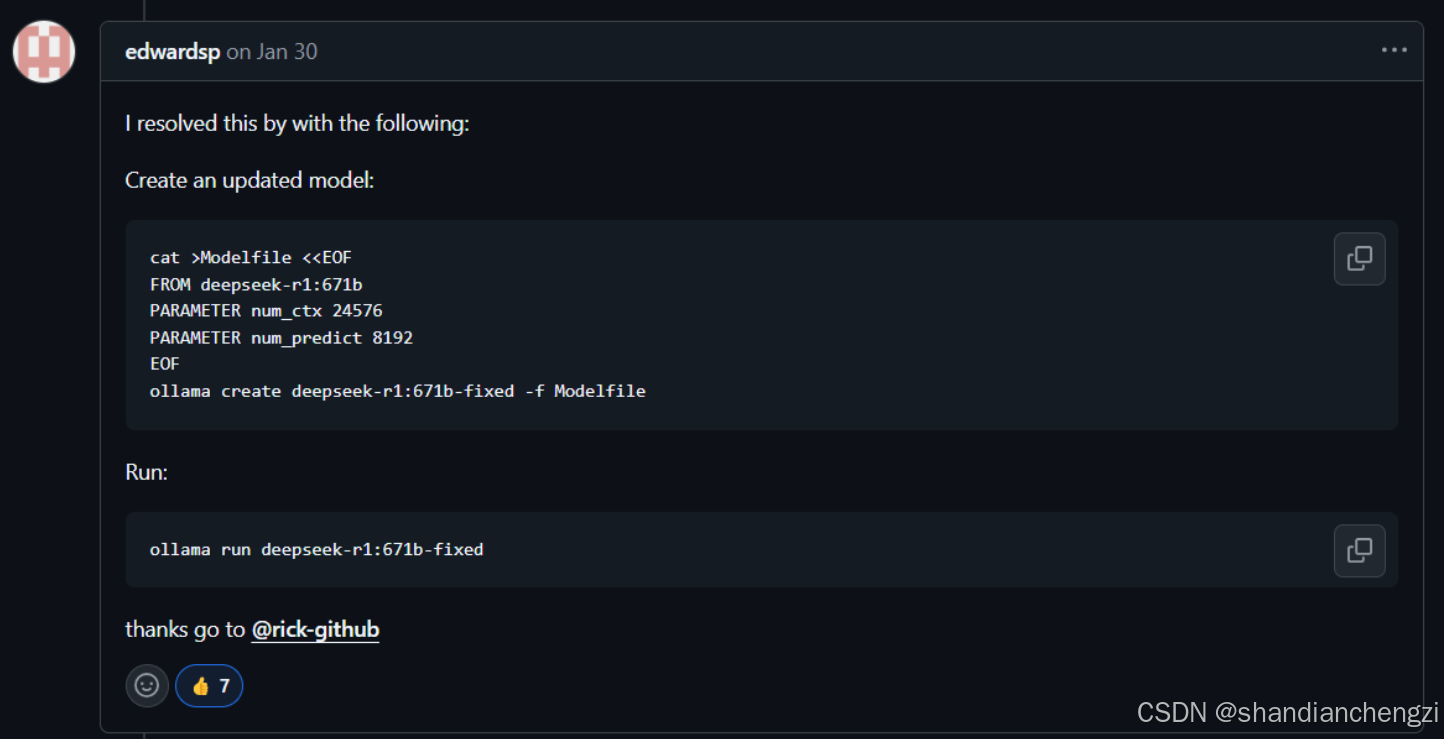Copy the ollama run command
The height and width of the screenshot is (739, 1444).
pos(1359,550)
